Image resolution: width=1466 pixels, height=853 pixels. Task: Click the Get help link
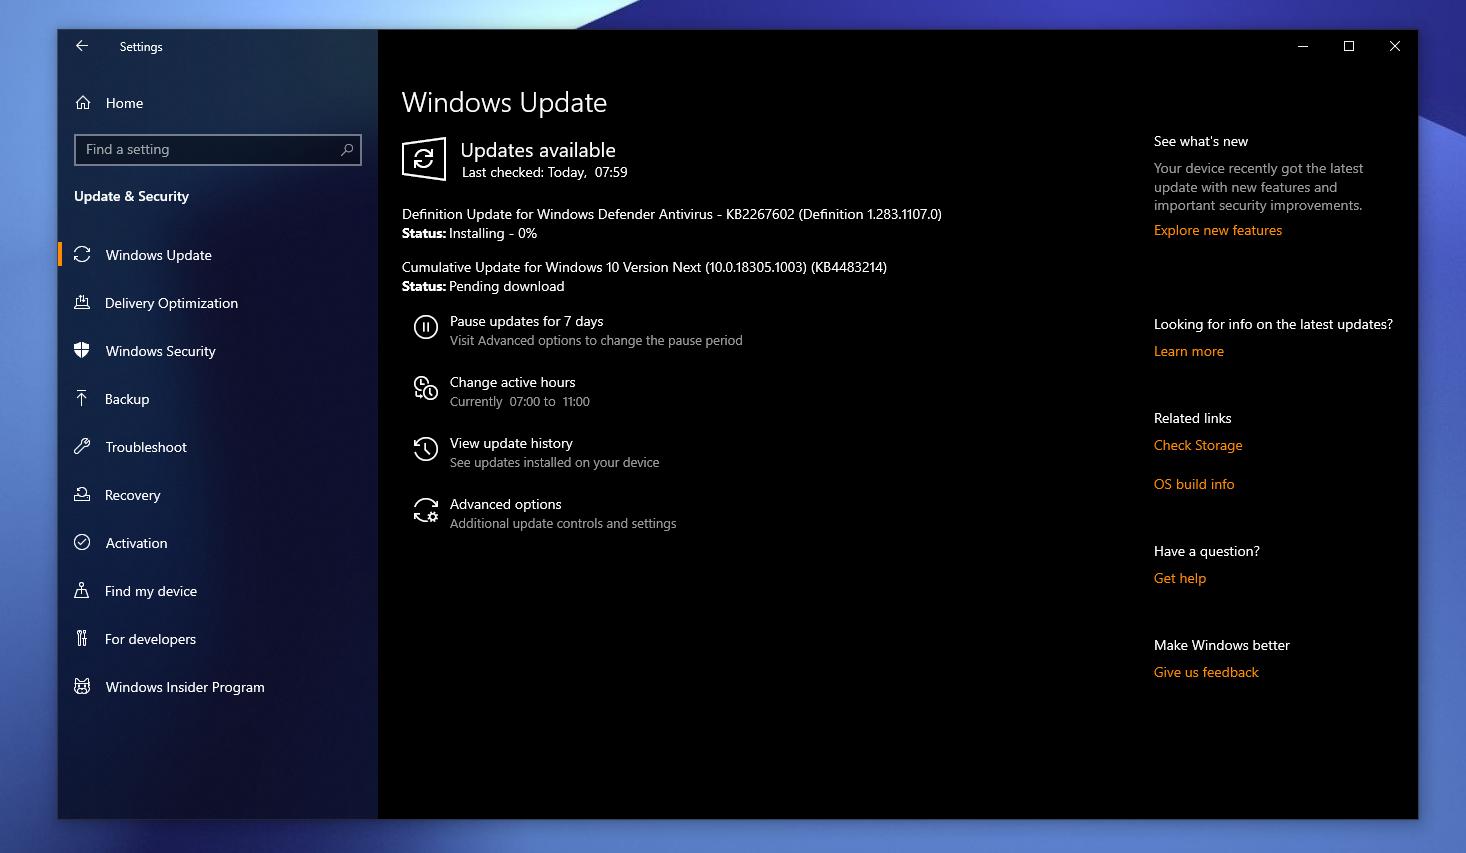point(1180,578)
